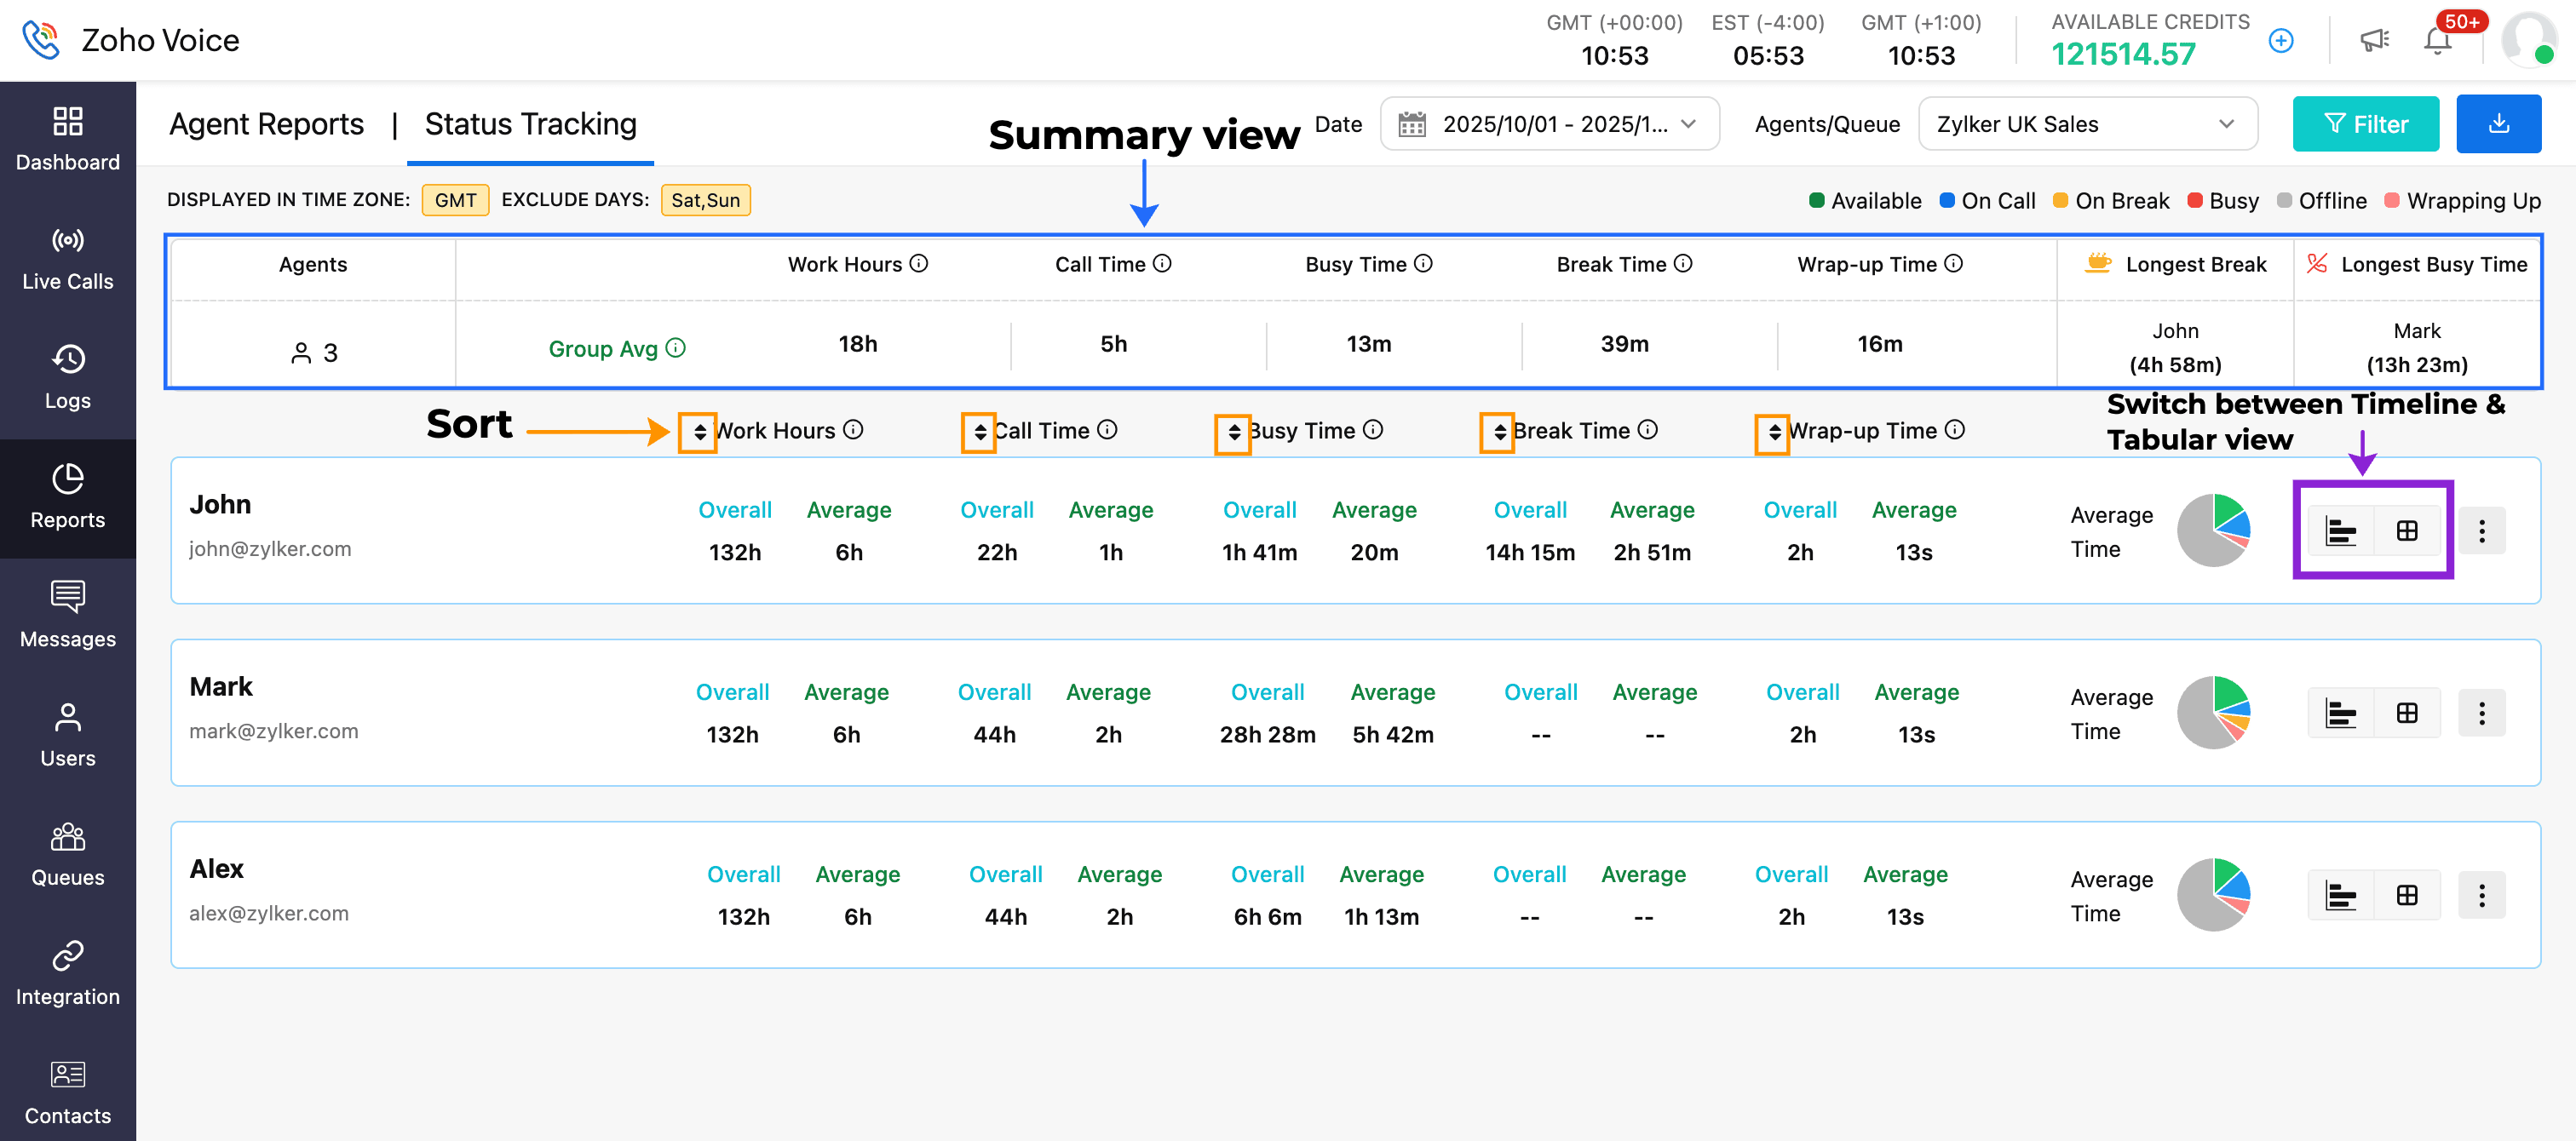Click the Filter button

point(2364,124)
